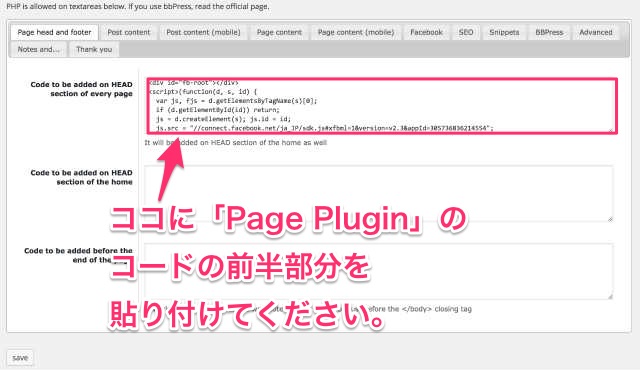The image size is (640, 370).
Task: Open the Page content (mobile) tab
Action: 356,32
